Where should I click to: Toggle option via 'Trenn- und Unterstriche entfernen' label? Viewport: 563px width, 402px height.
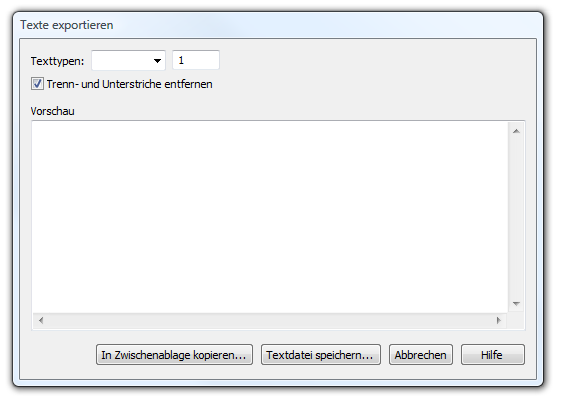coord(129,84)
